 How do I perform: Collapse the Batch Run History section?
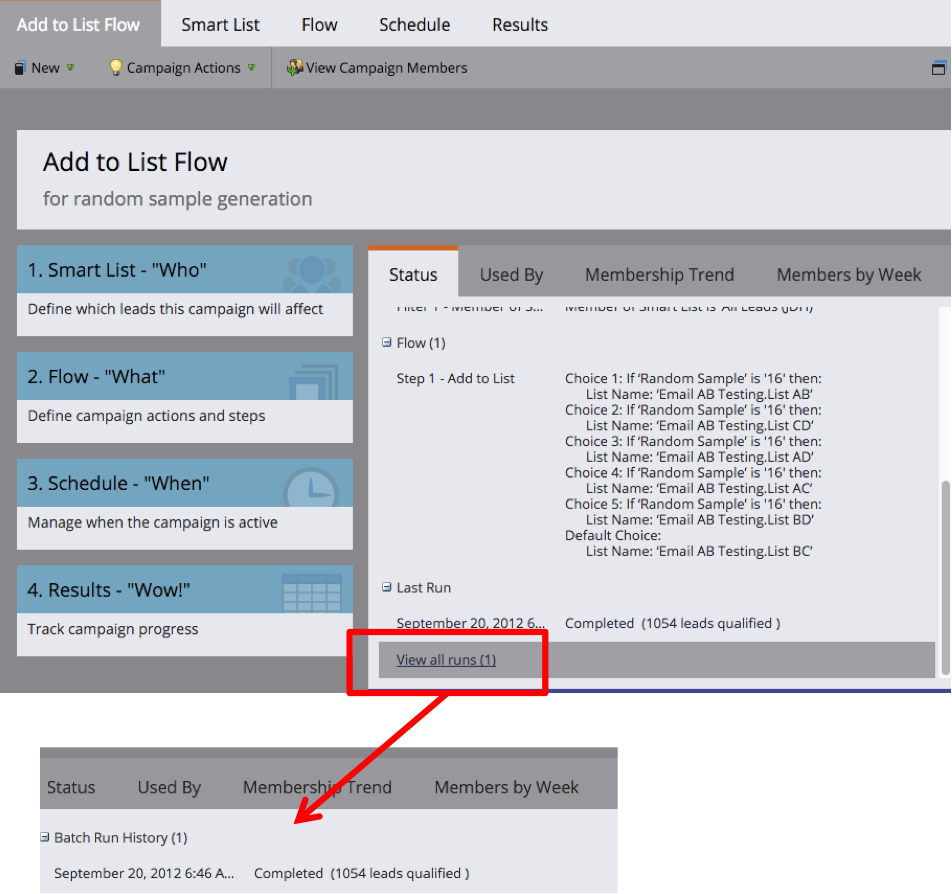tap(45, 838)
